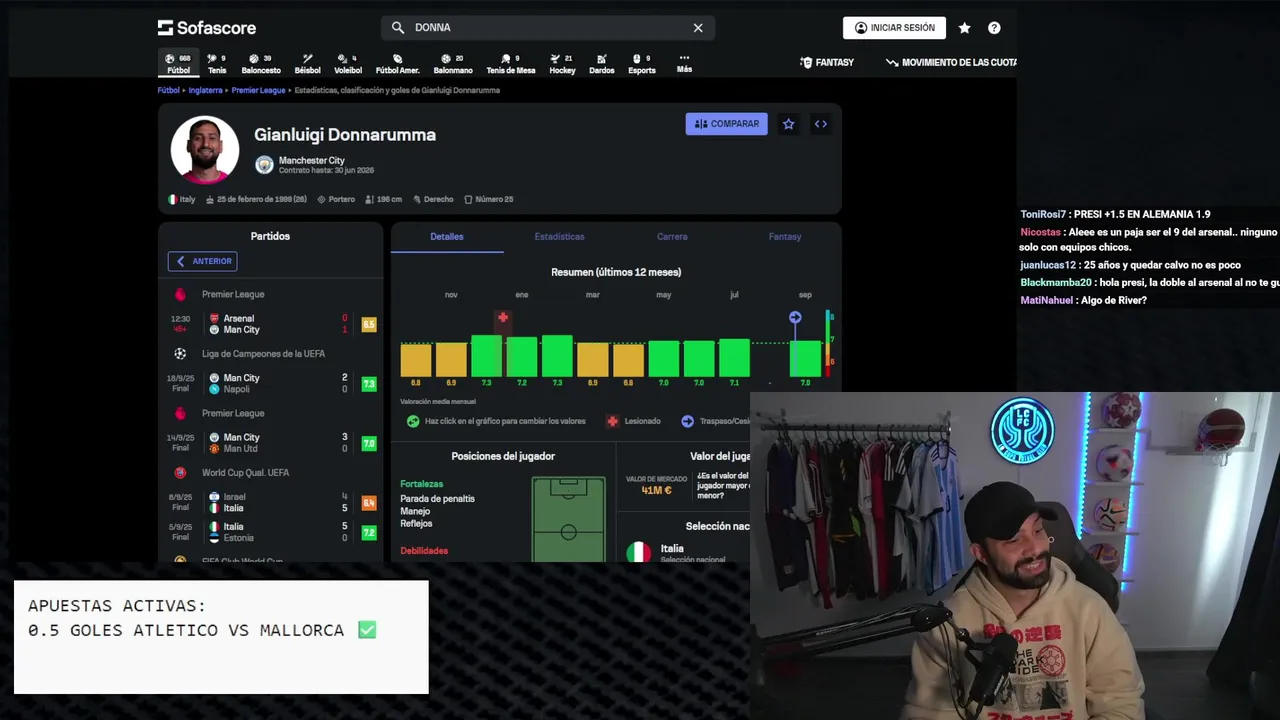The width and height of the screenshot is (1280, 720).
Task: Click the injury red cross marker on chart
Action: point(503,318)
